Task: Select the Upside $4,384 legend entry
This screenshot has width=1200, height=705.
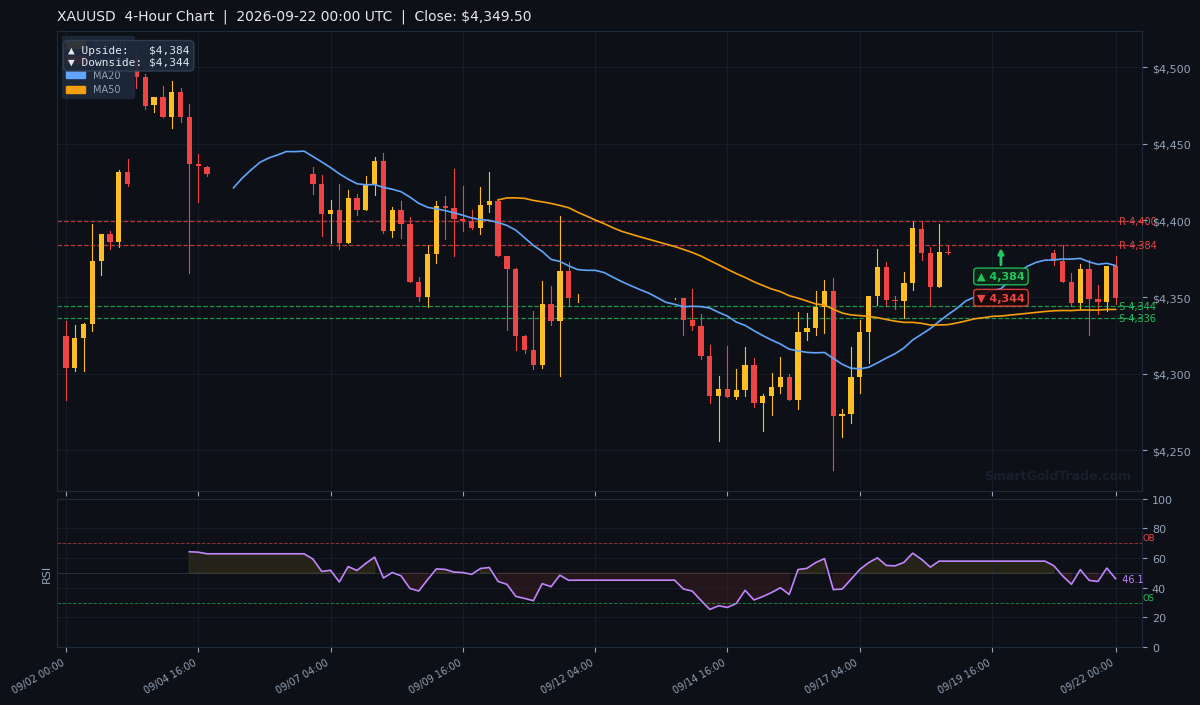Action: [x=128, y=50]
